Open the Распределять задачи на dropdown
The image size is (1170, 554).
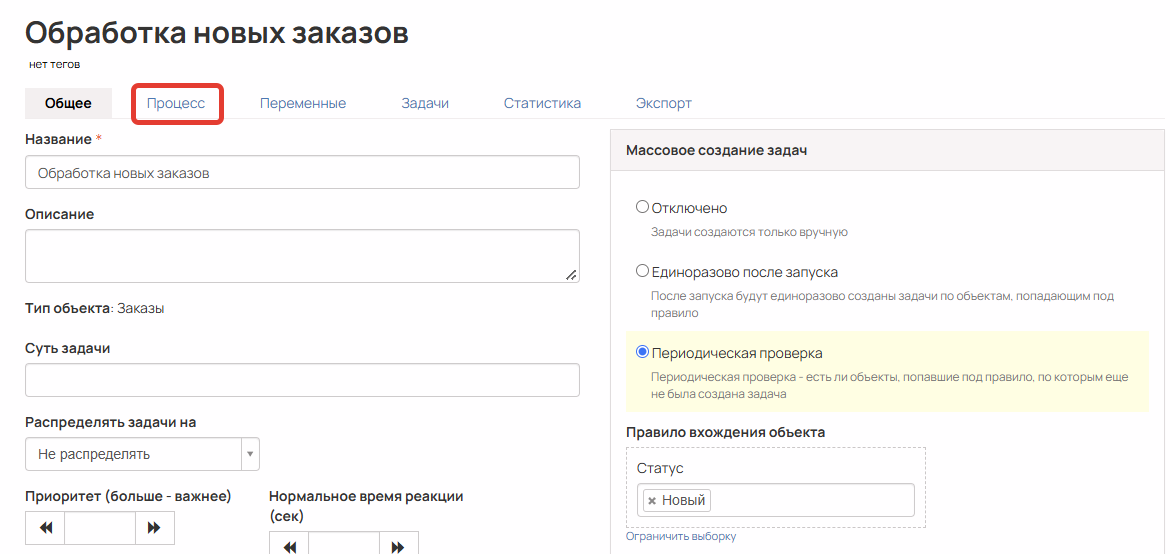[143, 454]
